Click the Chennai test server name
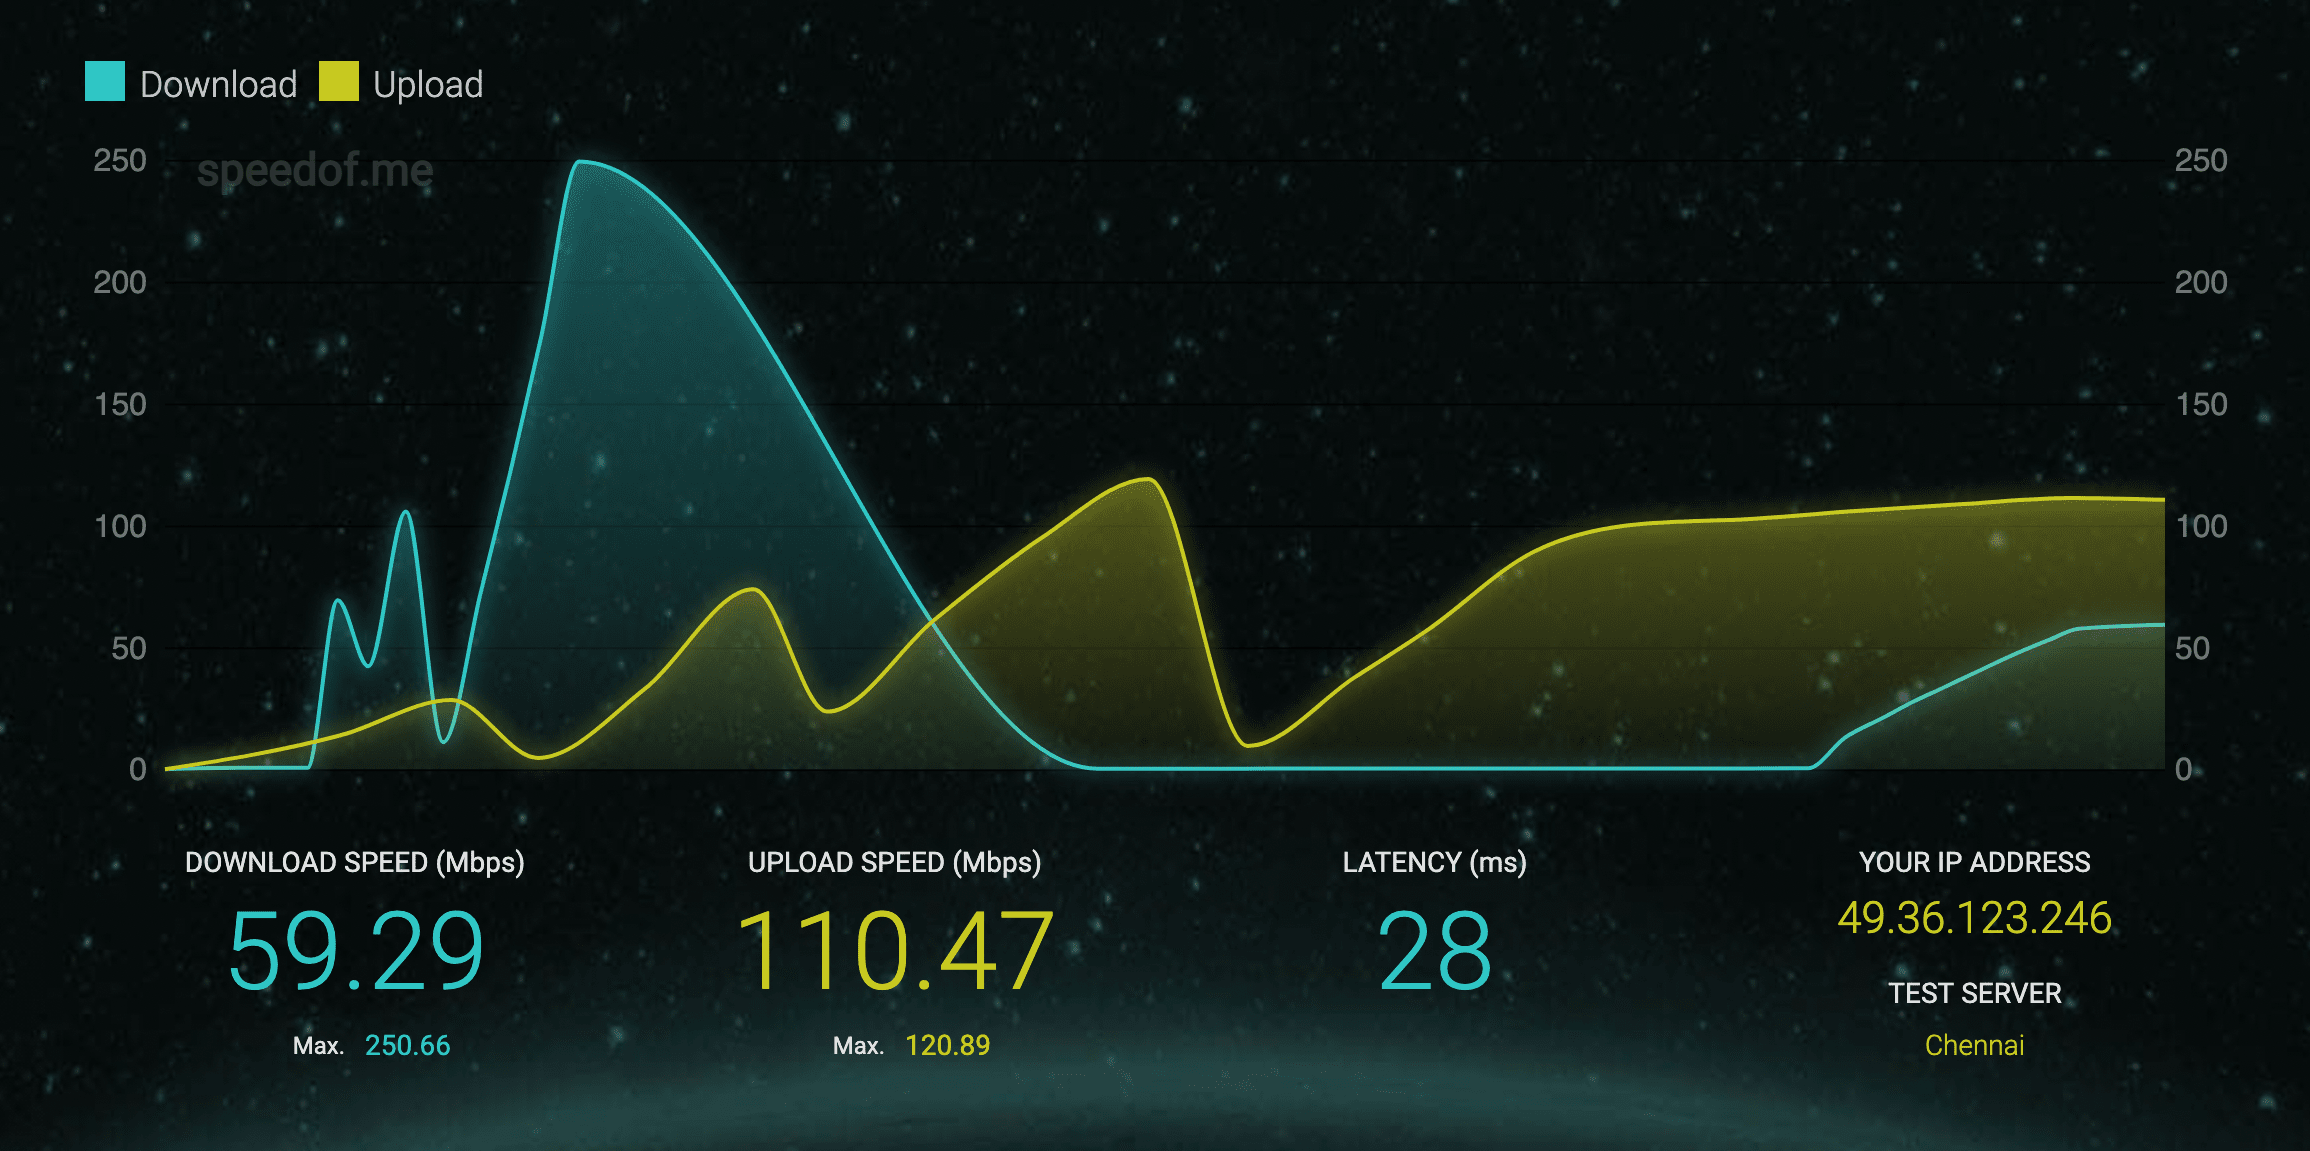The width and height of the screenshot is (2310, 1151). coord(1974,1045)
